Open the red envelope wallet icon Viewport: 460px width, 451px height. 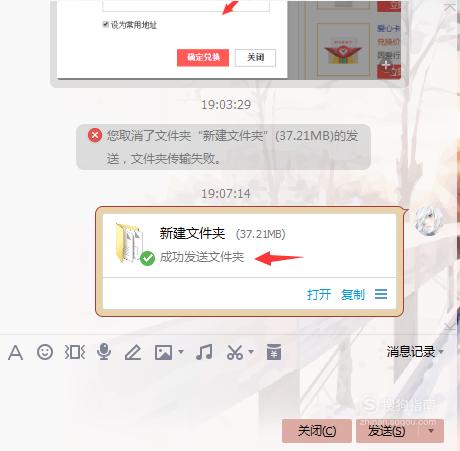click(274, 352)
